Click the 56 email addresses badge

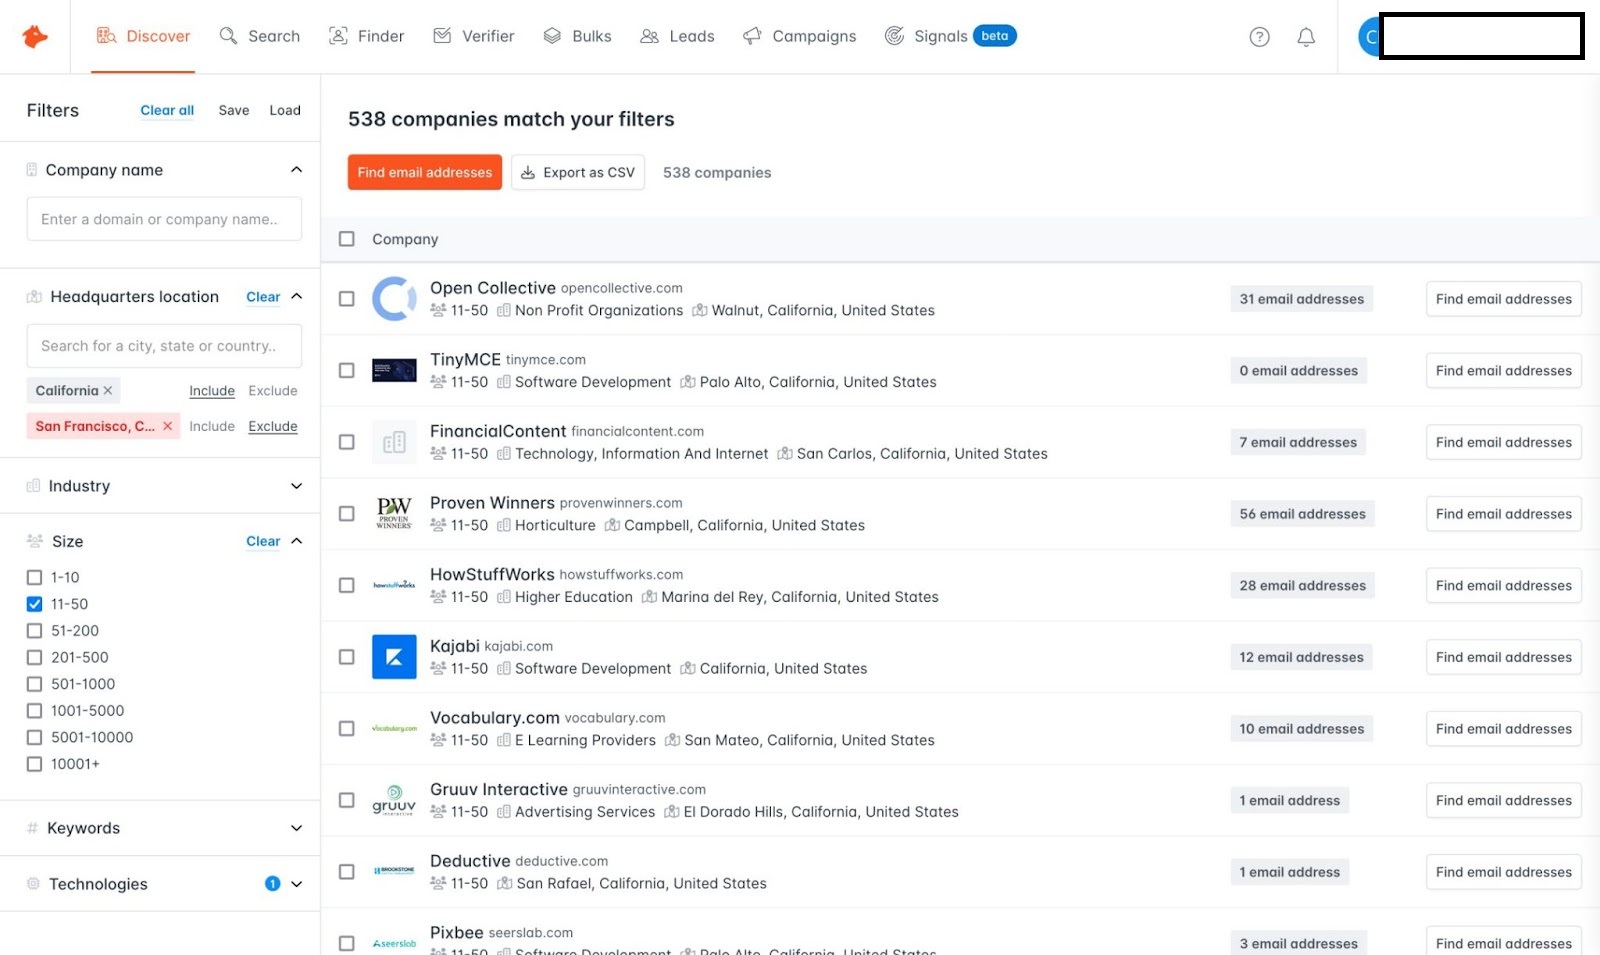click(x=1302, y=514)
